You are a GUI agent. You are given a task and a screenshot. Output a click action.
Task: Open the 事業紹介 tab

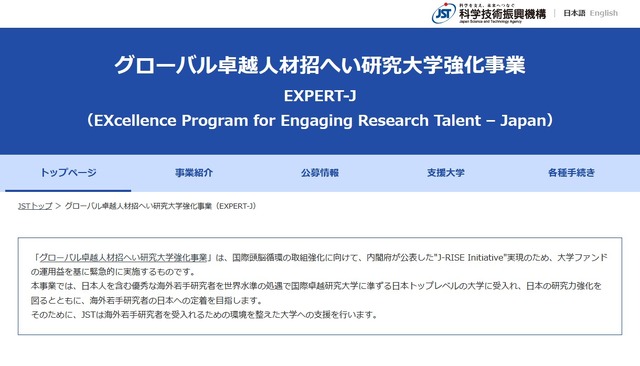194,173
